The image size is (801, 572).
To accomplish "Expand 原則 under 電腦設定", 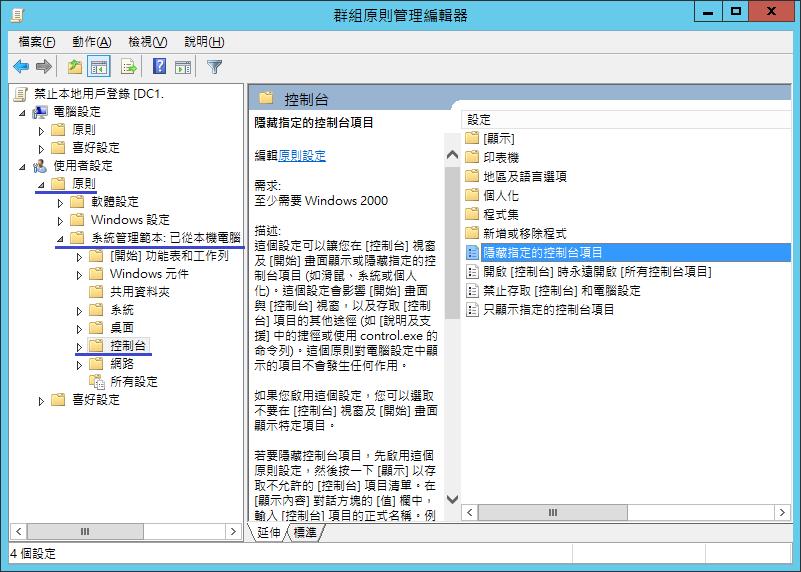I will tap(41, 131).
